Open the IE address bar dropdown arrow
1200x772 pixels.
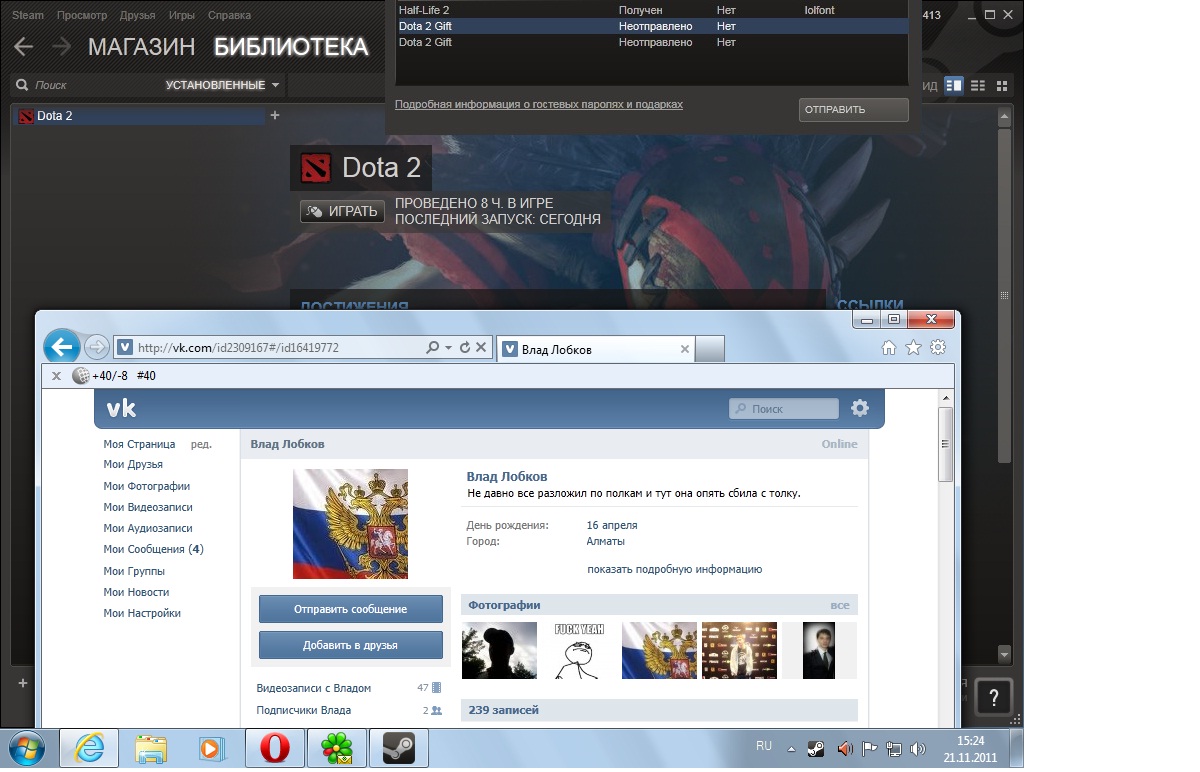pos(448,348)
